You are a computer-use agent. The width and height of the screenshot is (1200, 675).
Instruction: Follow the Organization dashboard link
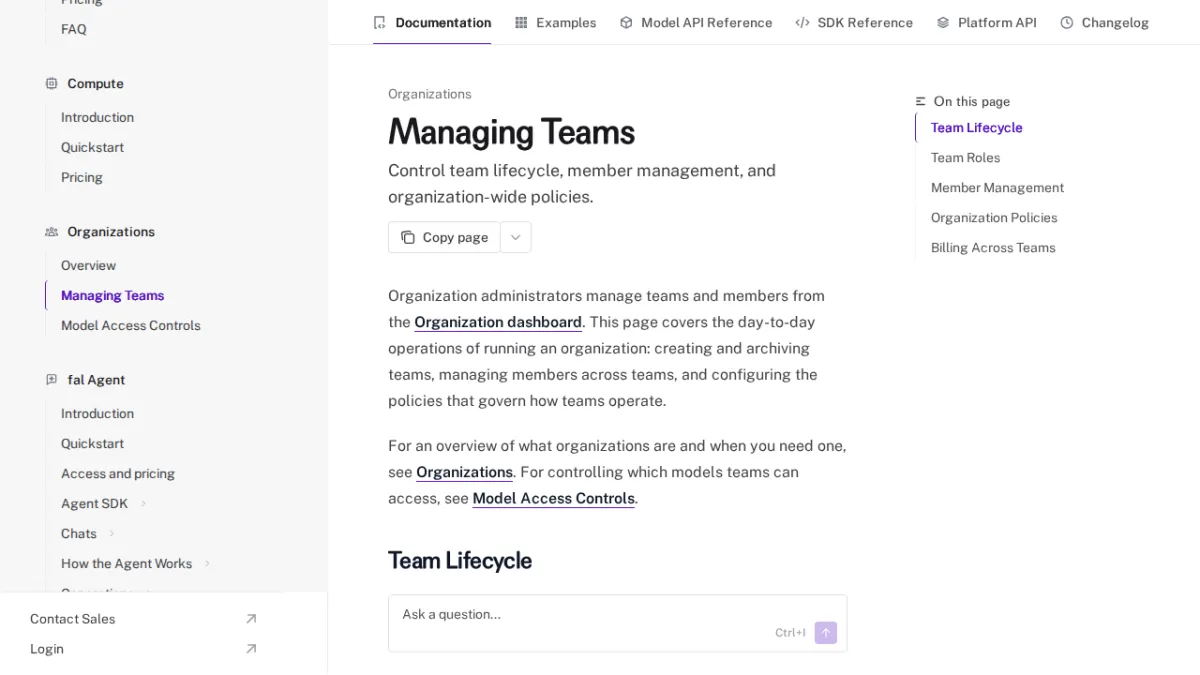[498, 322]
